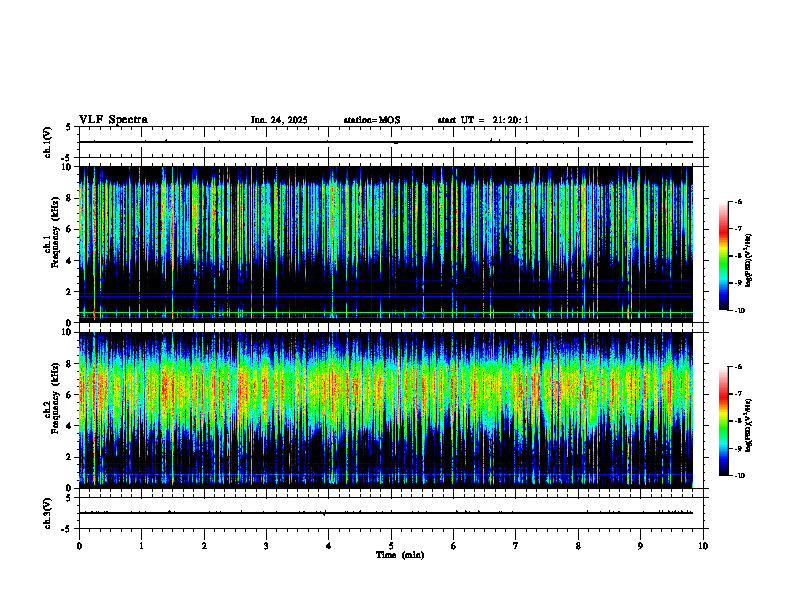The image size is (792, 612).
Task: Click the time axis tick label "1"
Action: pos(141,546)
